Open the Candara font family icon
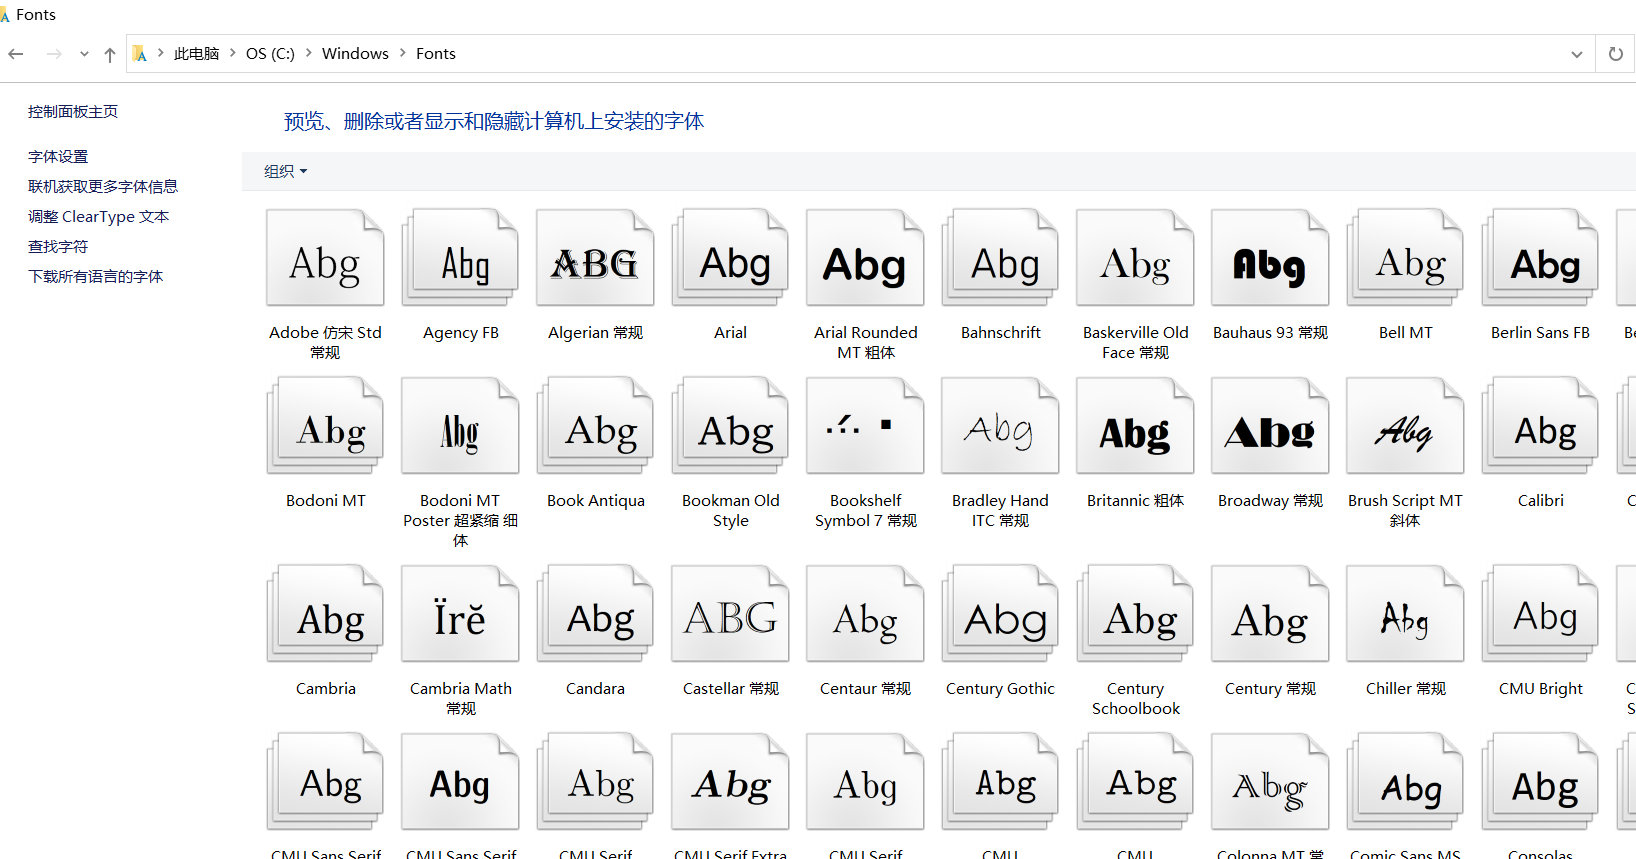This screenshot has height=859, width=1636. point(595,614)
